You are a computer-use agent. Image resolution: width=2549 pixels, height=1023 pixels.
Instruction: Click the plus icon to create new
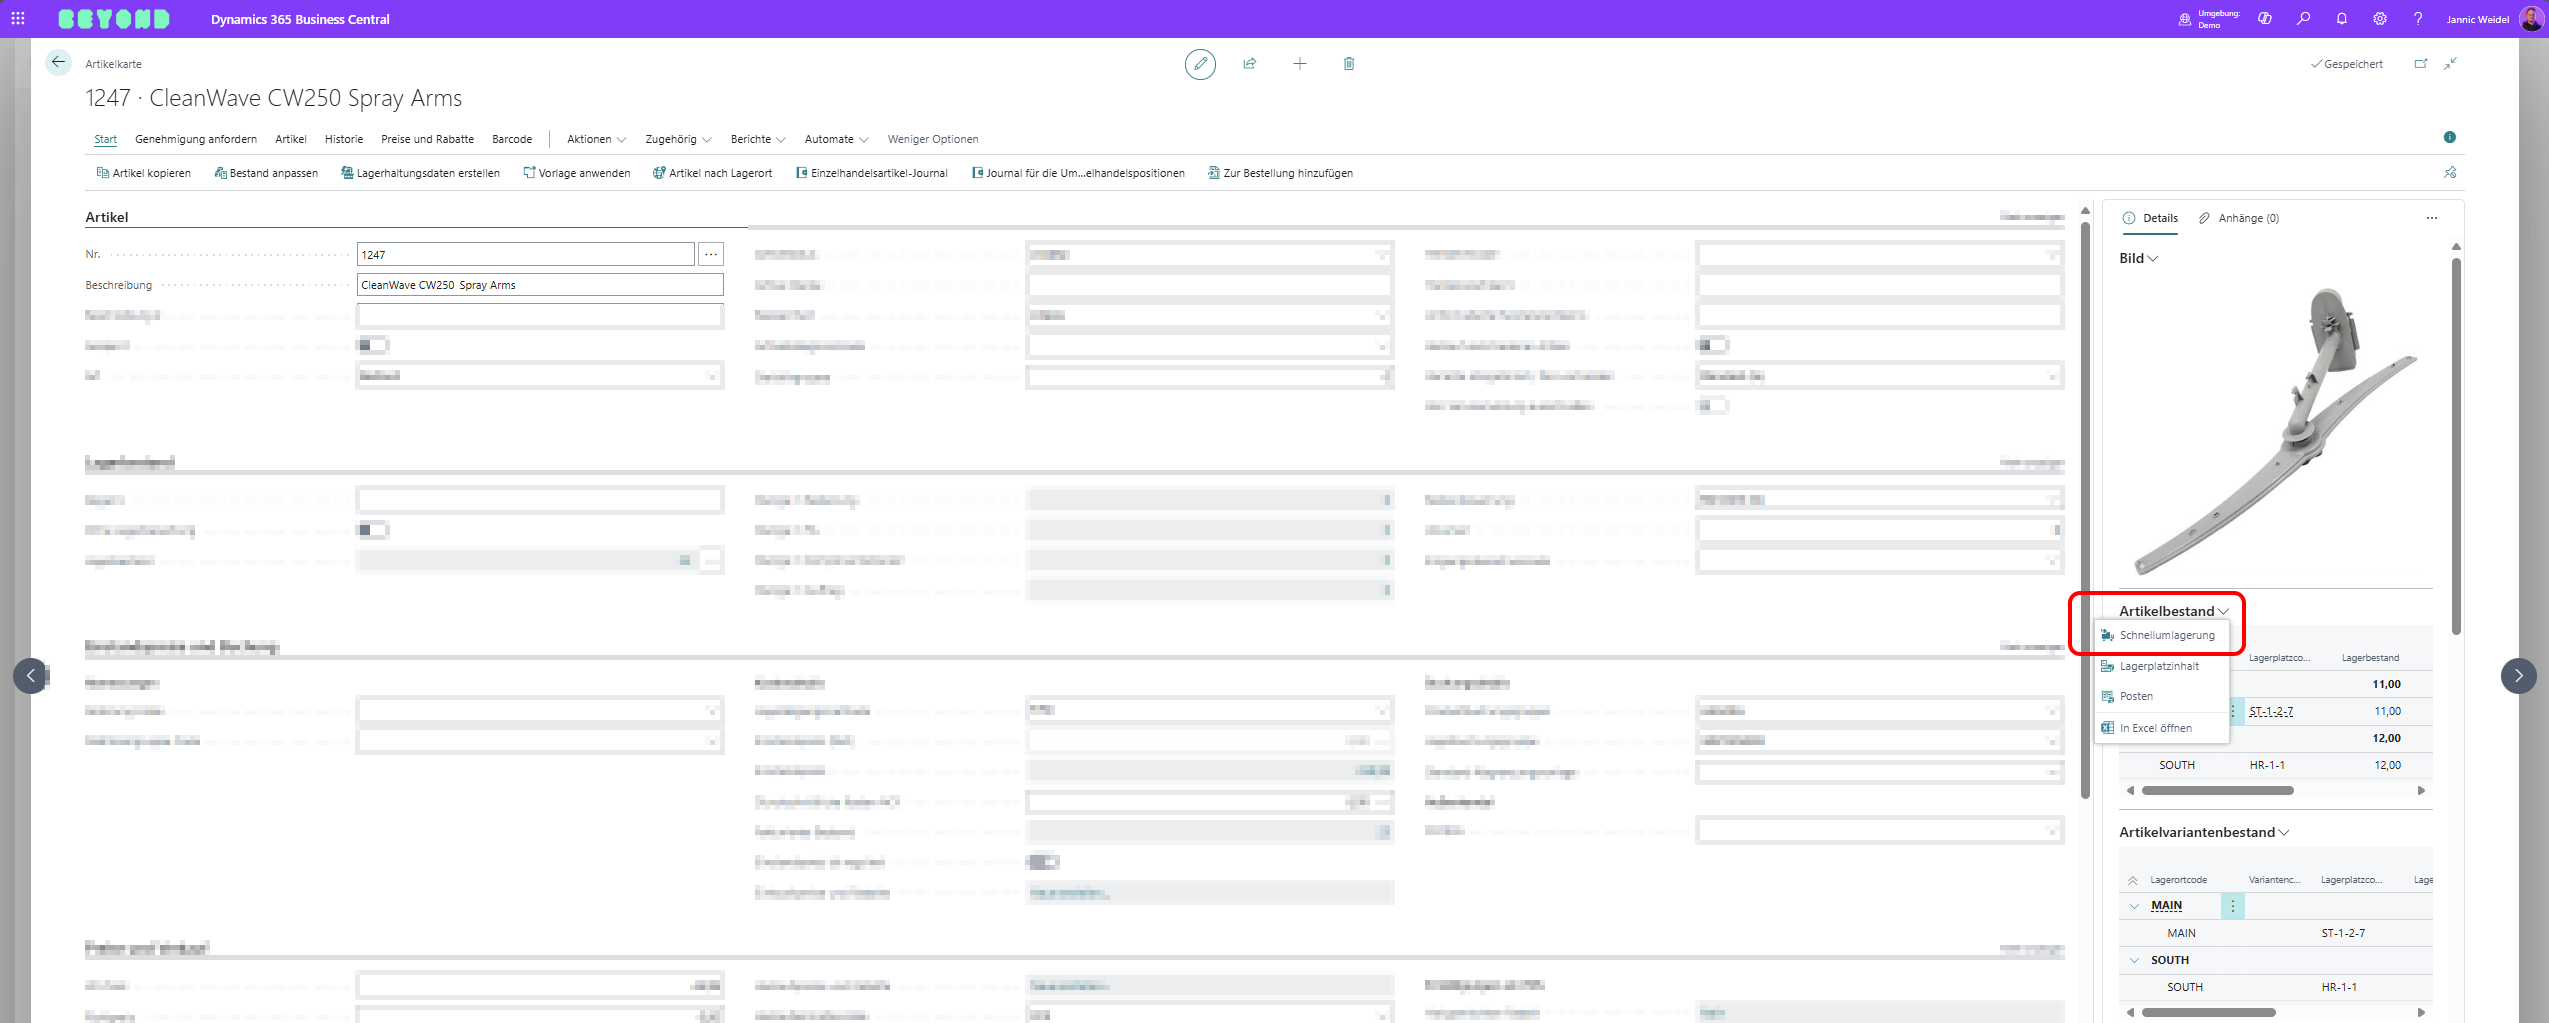[x=1299, y=64]
